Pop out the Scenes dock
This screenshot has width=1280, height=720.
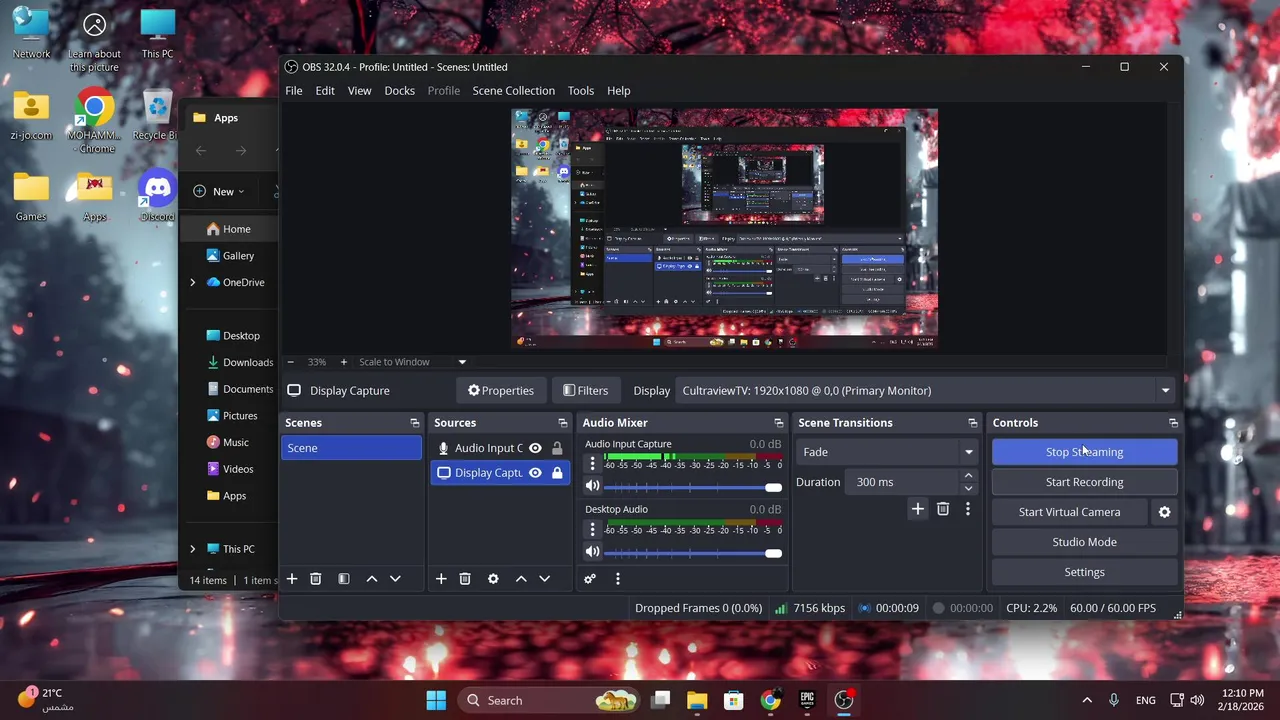click(415, 423)
